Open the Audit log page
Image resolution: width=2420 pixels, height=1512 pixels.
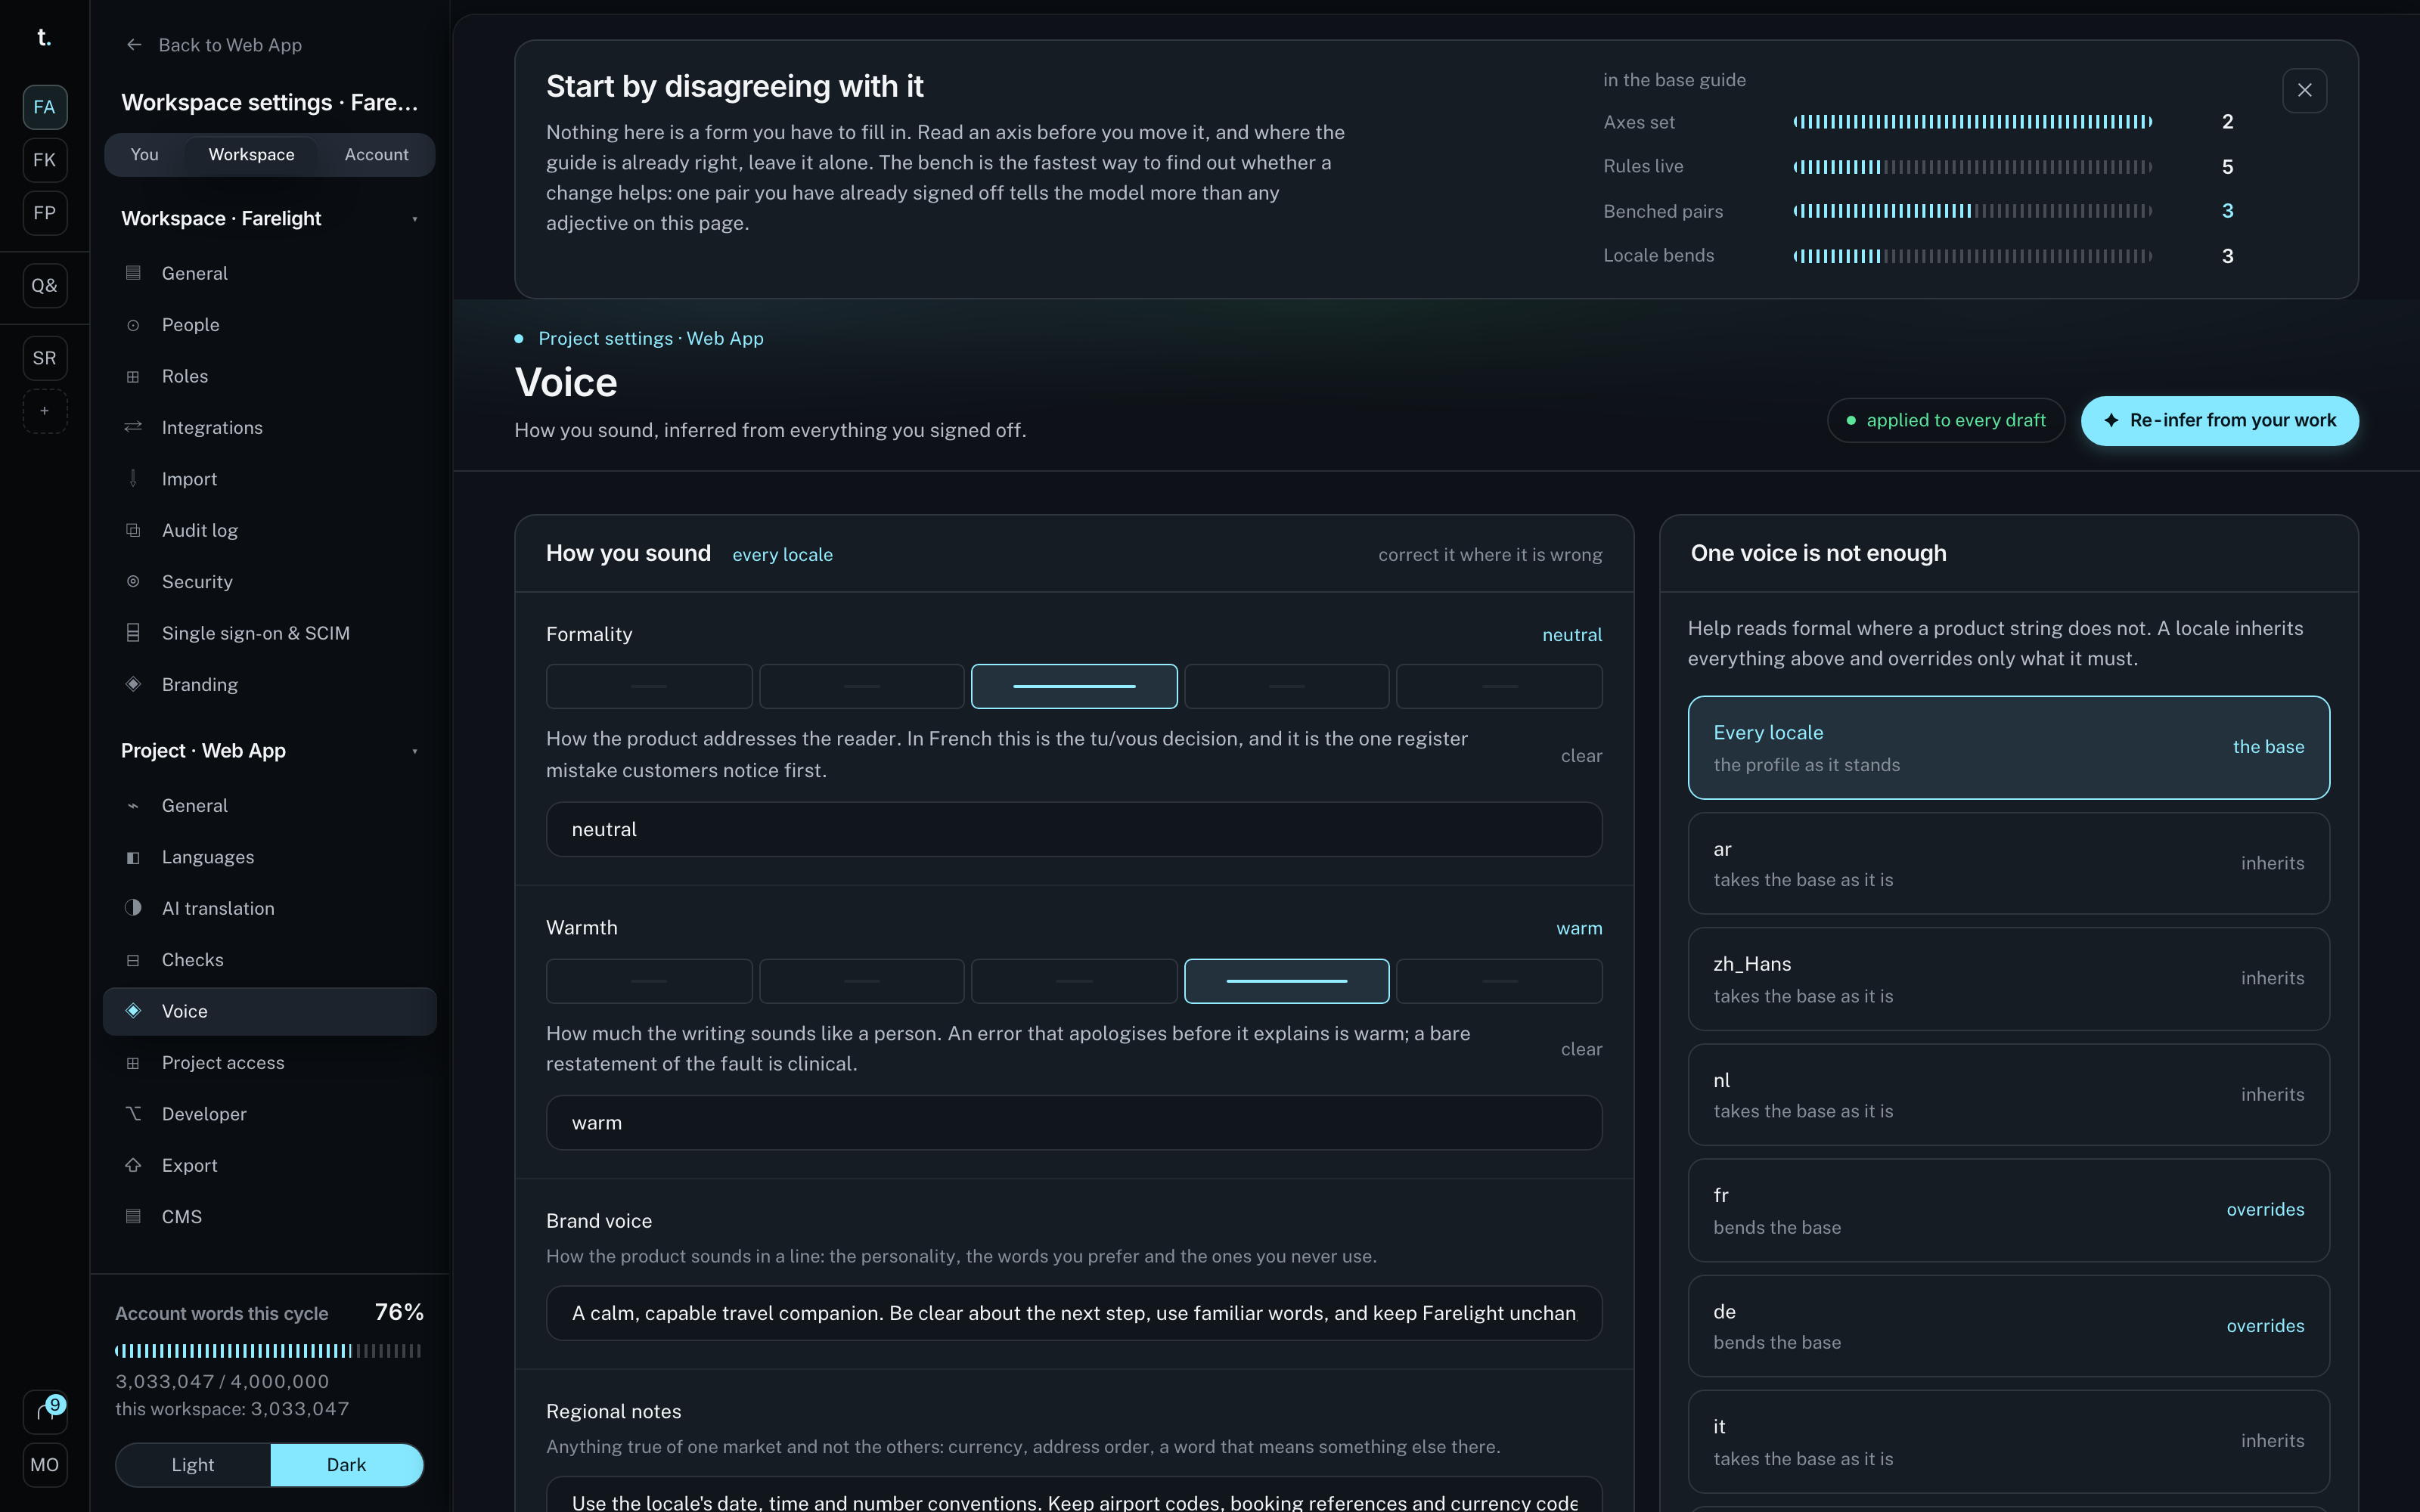pos(269,530)
